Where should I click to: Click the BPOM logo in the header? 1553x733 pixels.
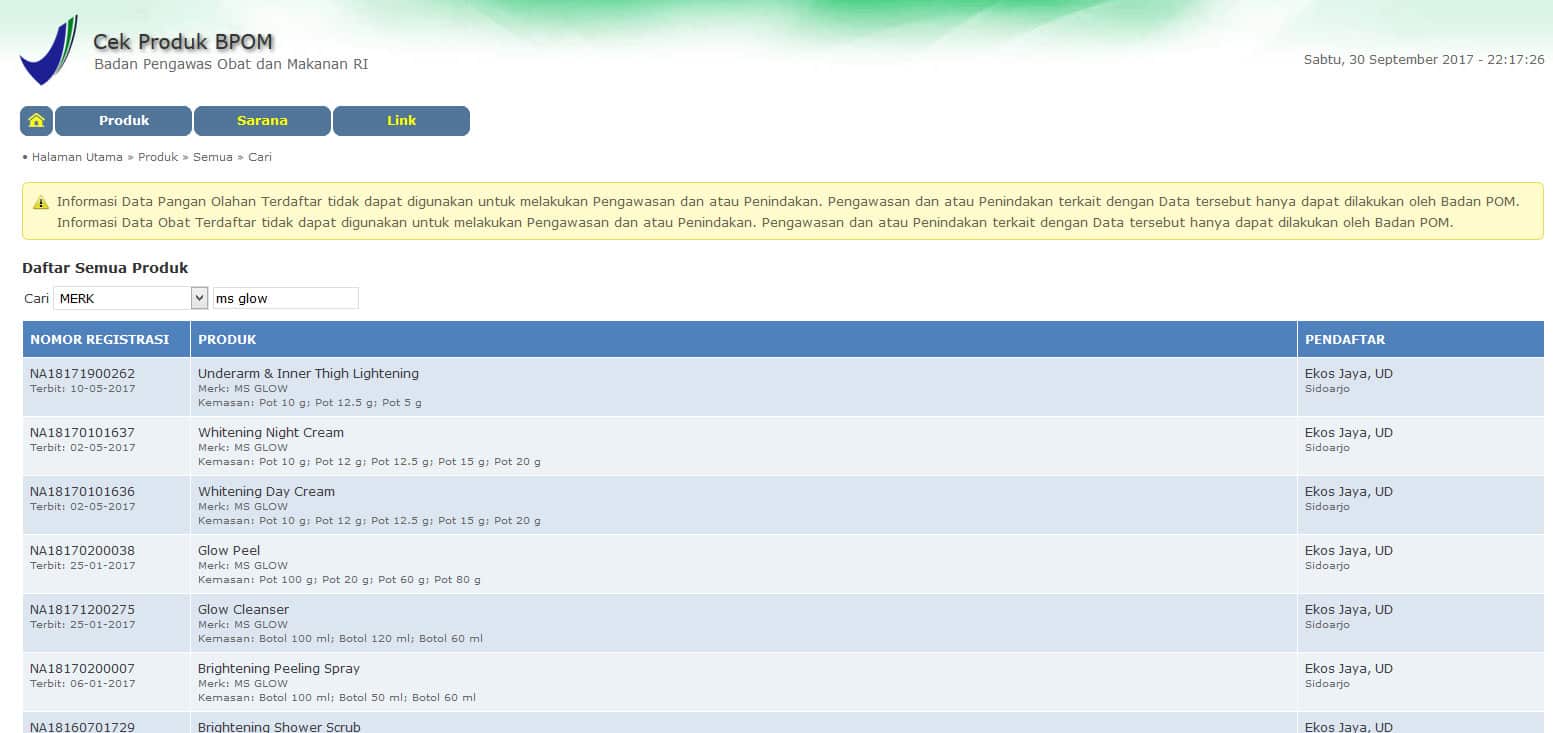(x=47, y=50)
